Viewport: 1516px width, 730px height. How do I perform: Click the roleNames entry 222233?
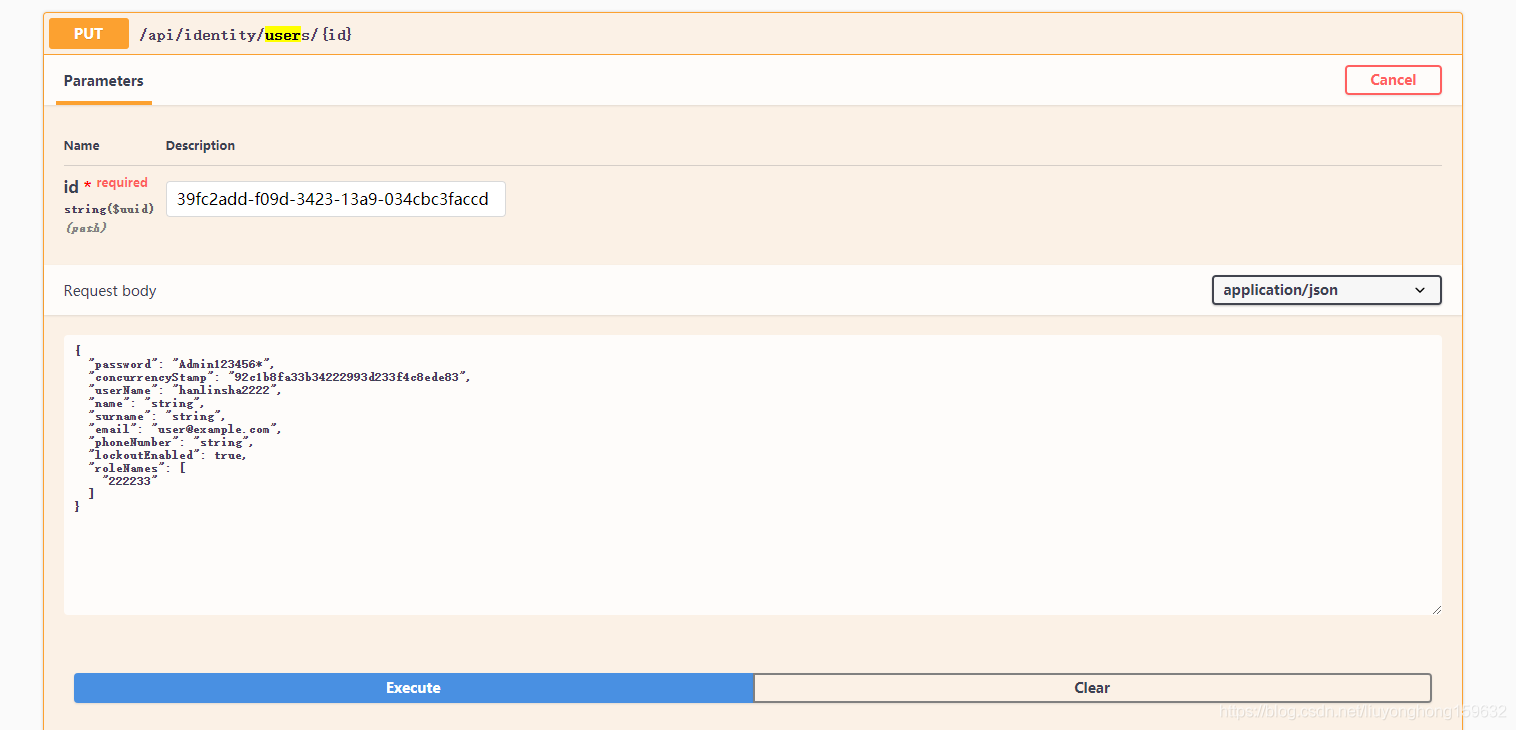pos(130,481)
